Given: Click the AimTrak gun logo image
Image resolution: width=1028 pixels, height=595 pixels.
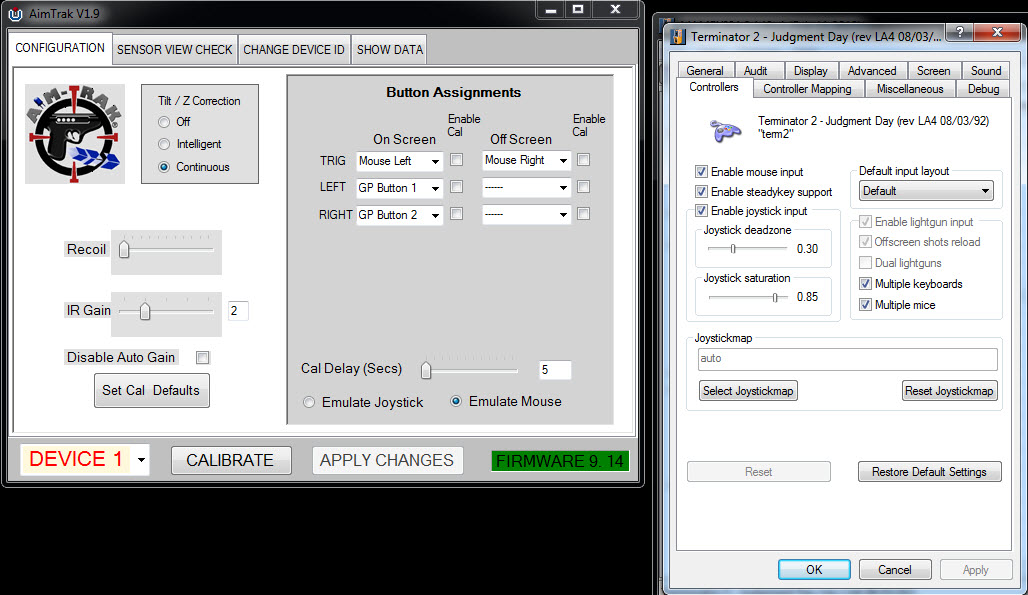Looking at the screenshot, I should point(75,134).
